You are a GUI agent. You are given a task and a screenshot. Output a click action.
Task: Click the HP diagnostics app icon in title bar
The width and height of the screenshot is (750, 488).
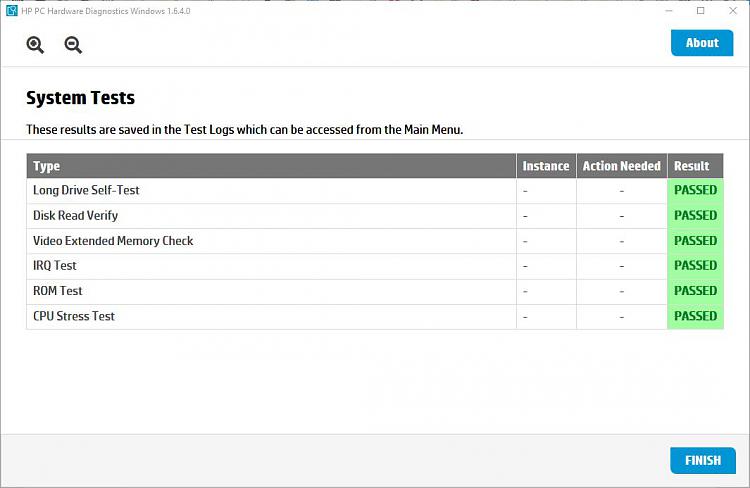click(x=12, y=11)
